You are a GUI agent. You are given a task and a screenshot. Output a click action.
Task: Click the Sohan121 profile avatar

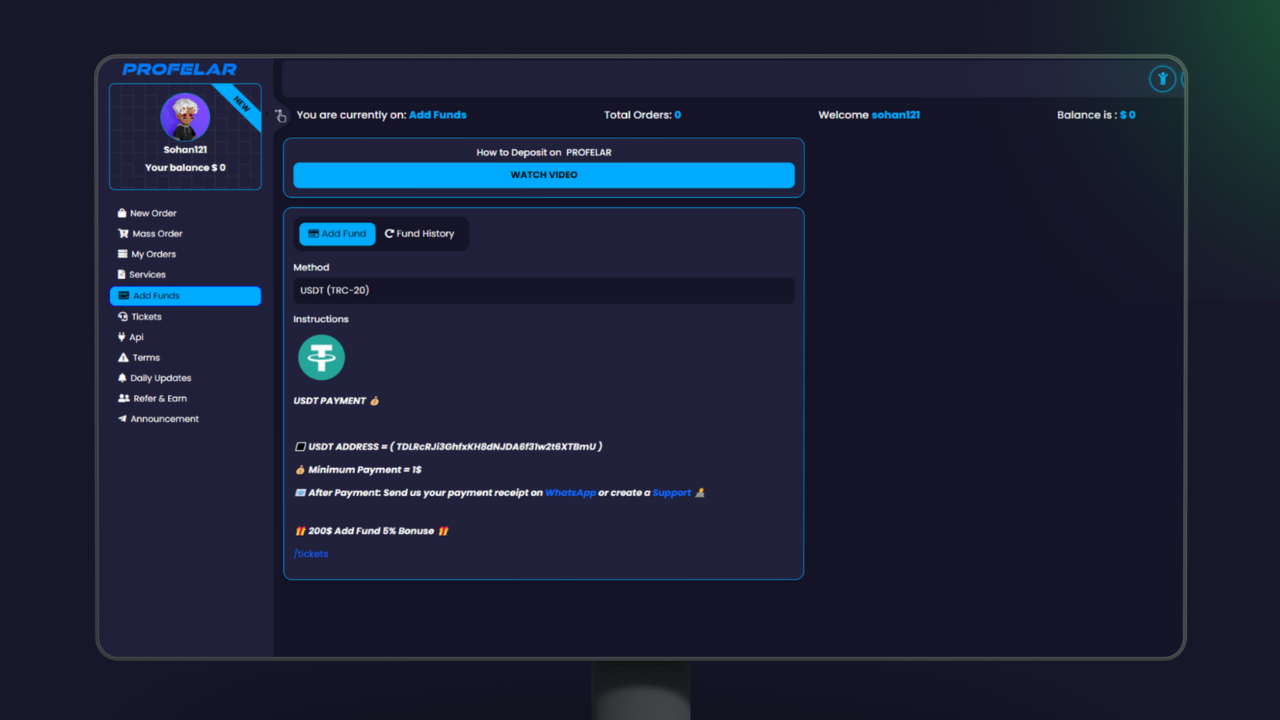(185, 118)
